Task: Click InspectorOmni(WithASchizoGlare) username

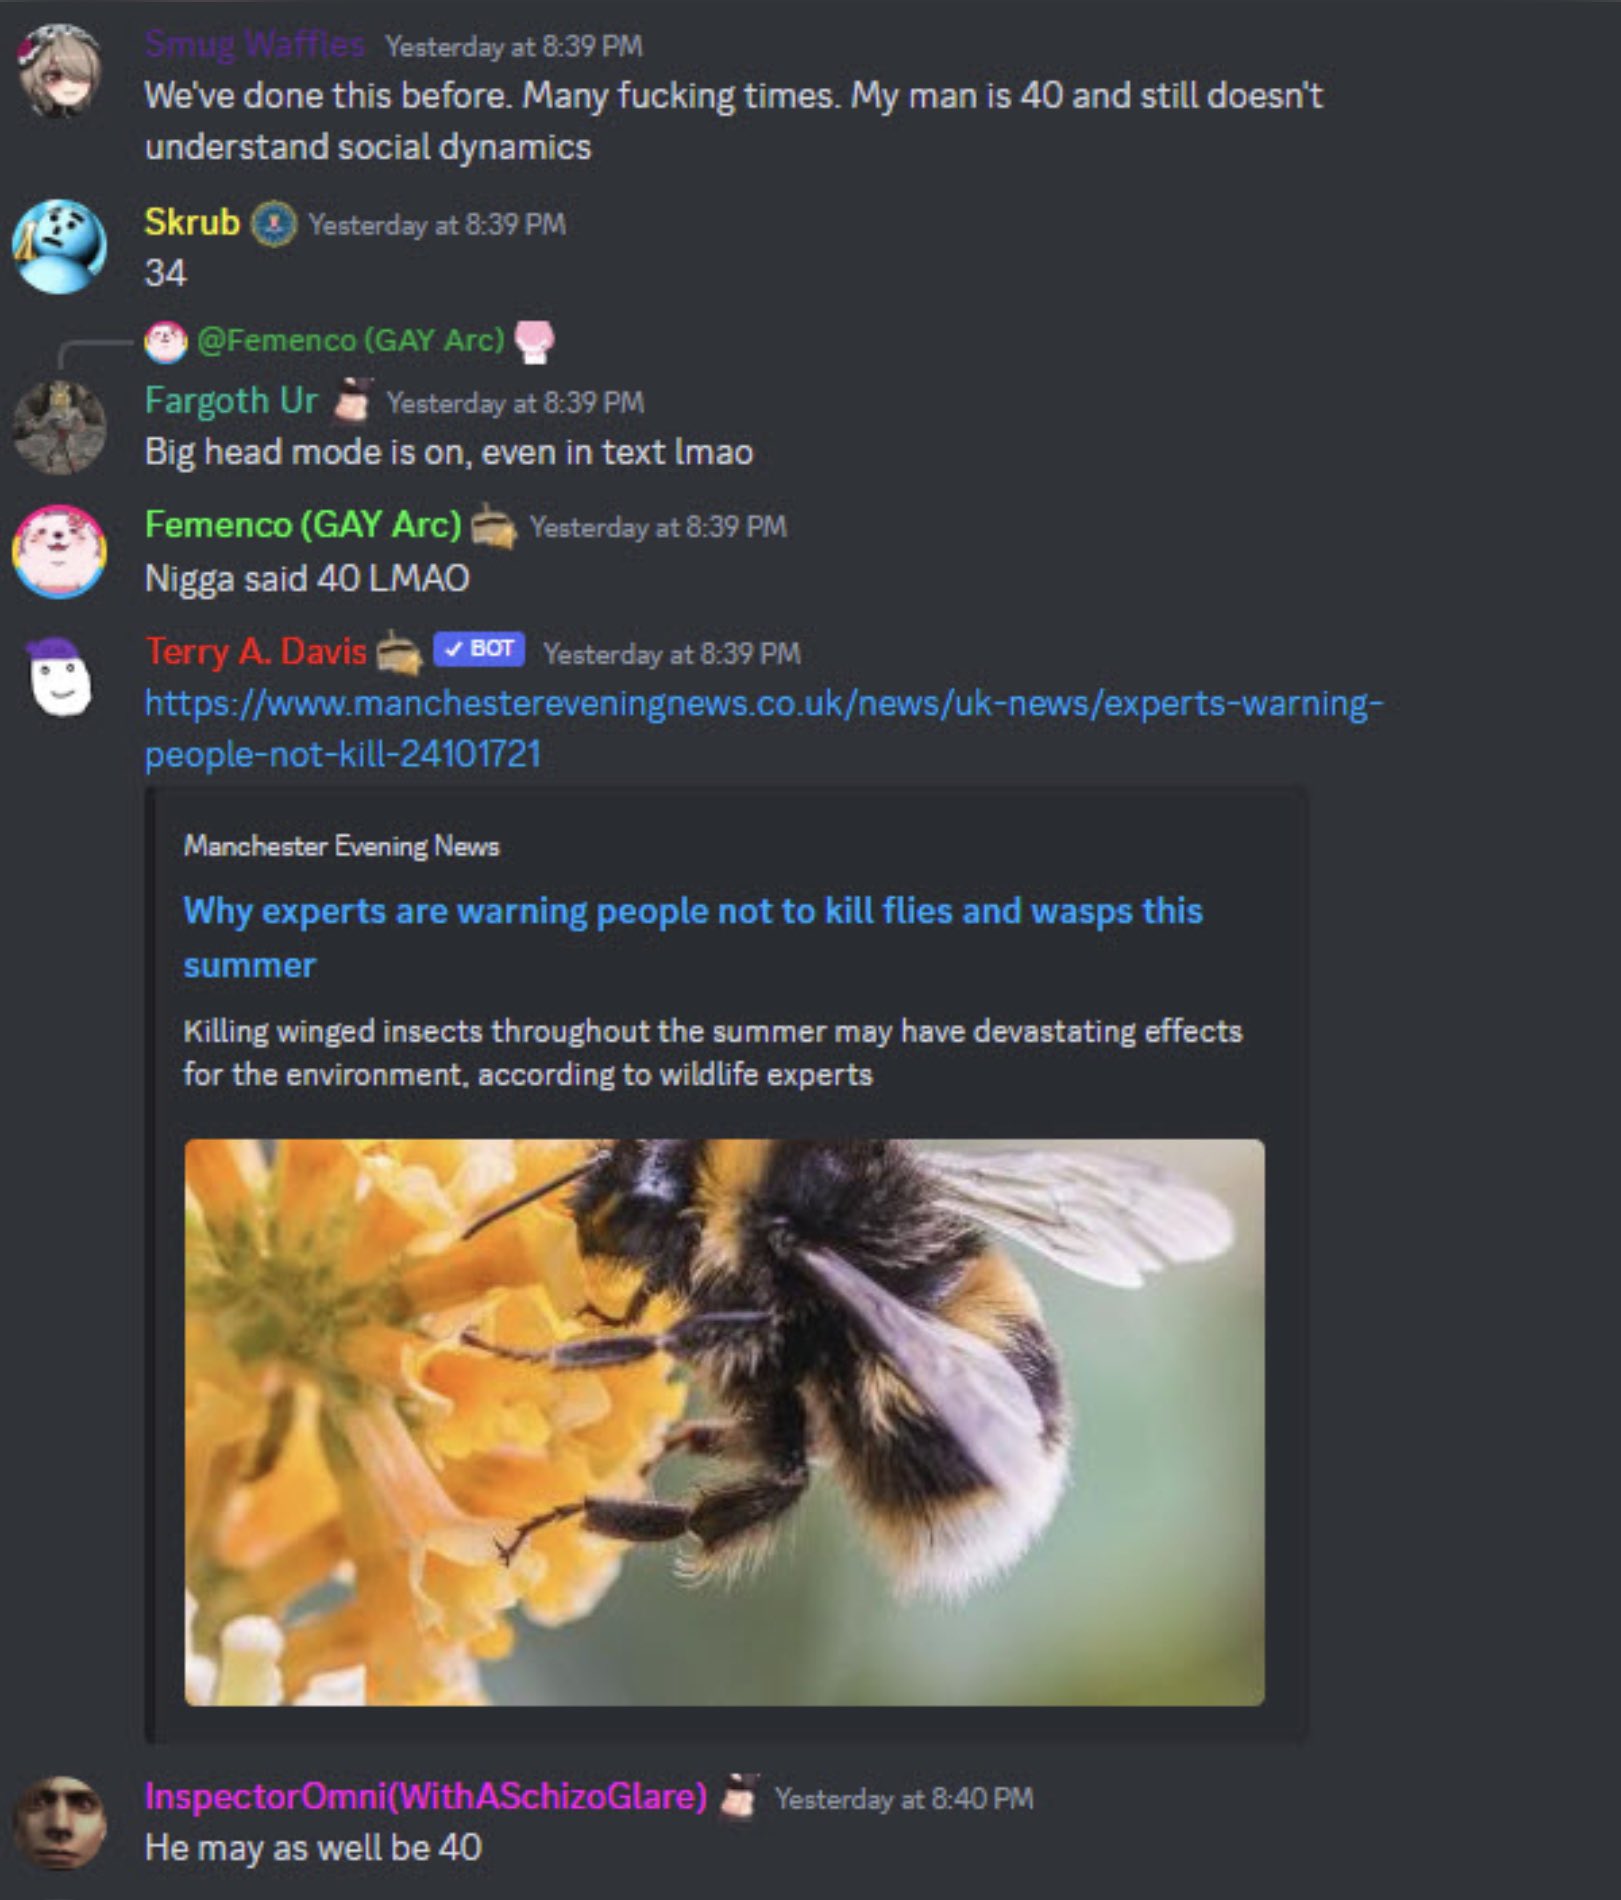Action: (426, 1796)
